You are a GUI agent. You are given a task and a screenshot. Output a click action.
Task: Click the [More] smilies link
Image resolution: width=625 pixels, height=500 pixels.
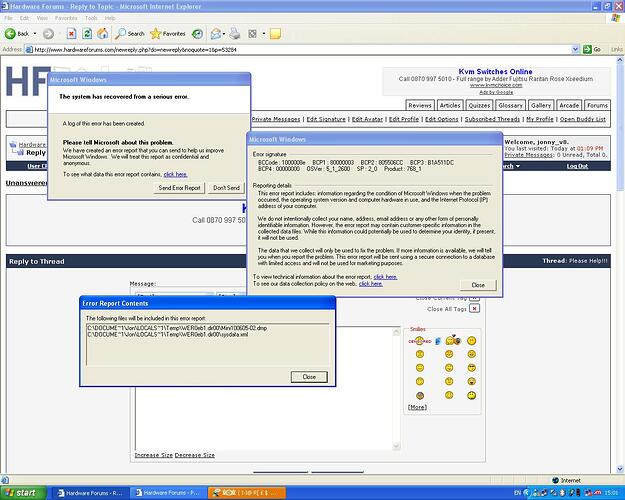coord(417,407)
